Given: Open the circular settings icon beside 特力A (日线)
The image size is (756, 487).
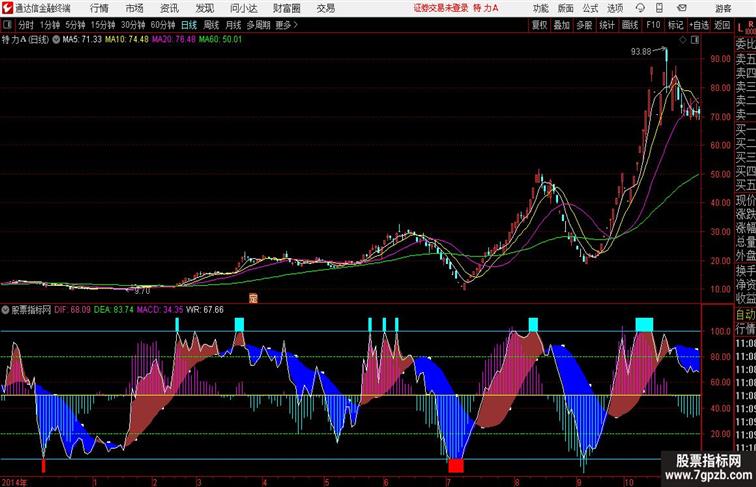Looking at the screenshot, I should pyautogui.click(x=56, y=40).
